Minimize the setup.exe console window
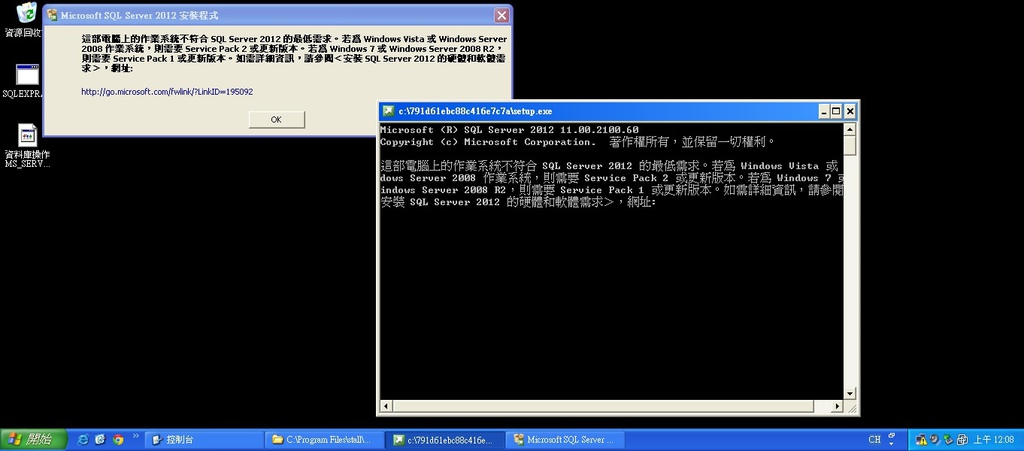Viewport: 1024px width, 451px height. pyautogui.click(x=824, y=111)
